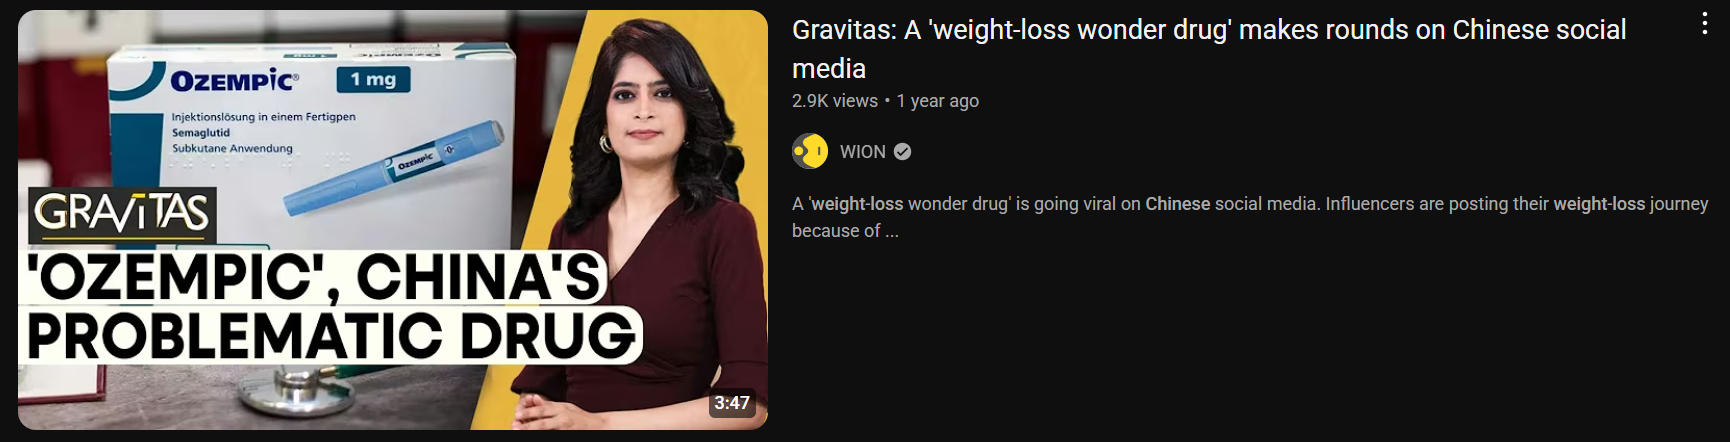Play video via the presenter in thumbnail
Screen dimensions: 1730x442
click(650, 230)
